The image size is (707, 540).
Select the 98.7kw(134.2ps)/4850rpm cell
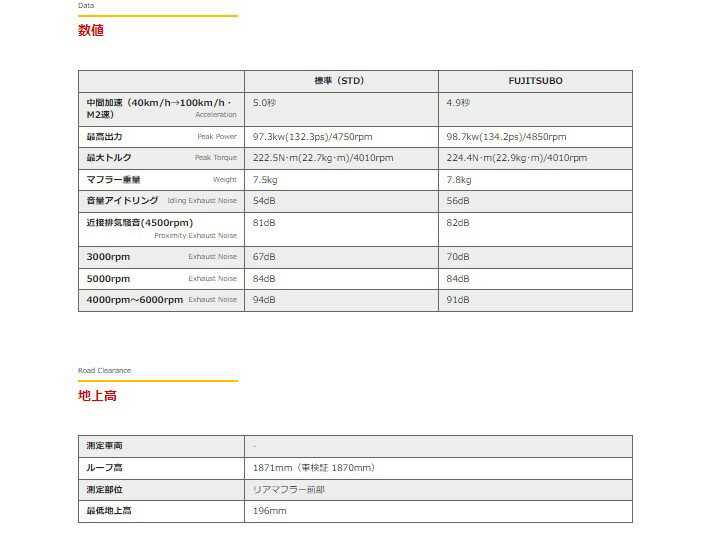click(x=506, y=137)
